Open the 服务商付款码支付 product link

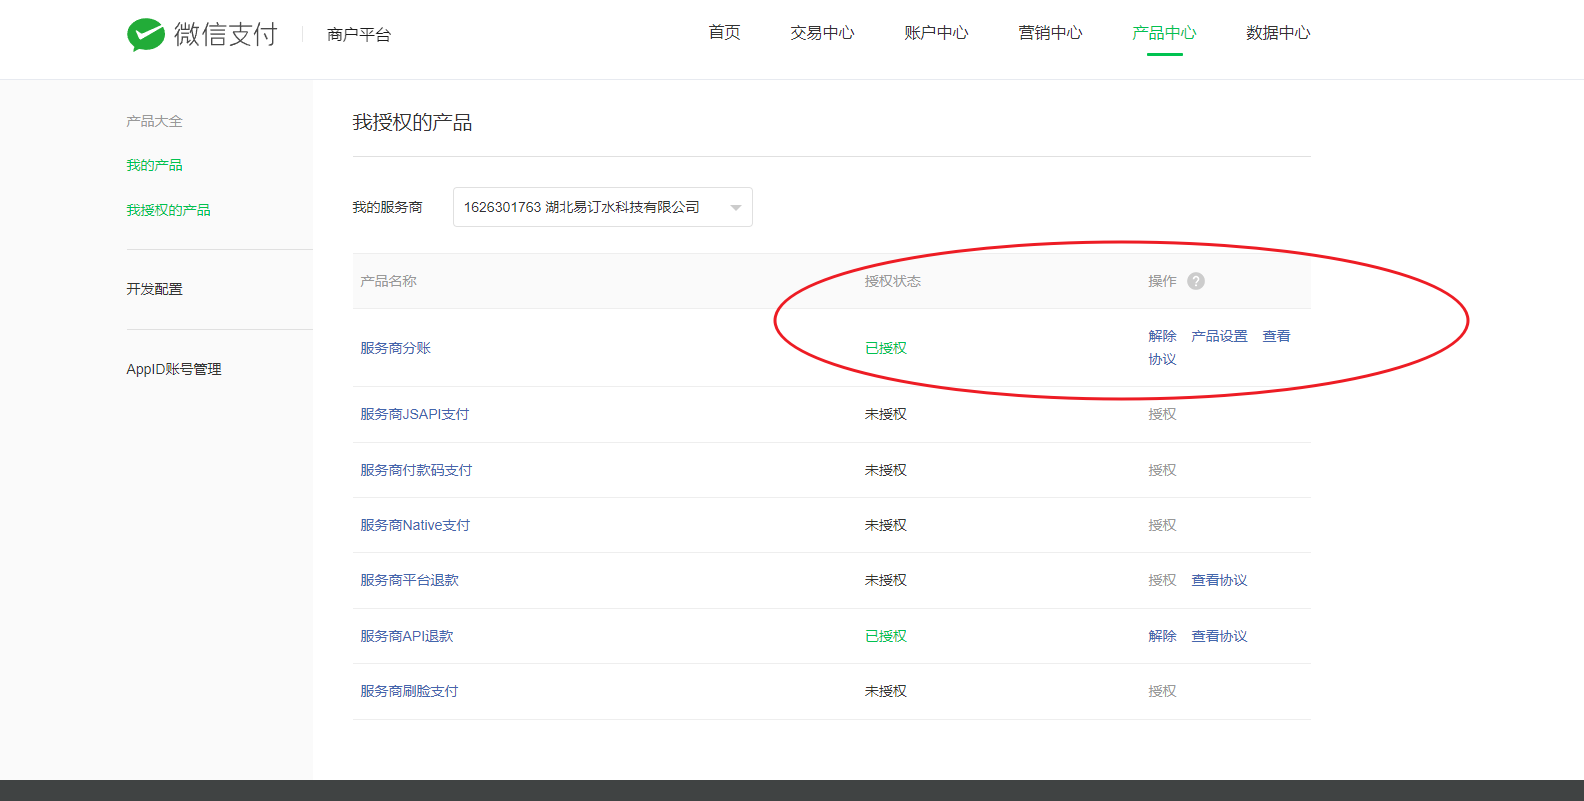(416, 470)
